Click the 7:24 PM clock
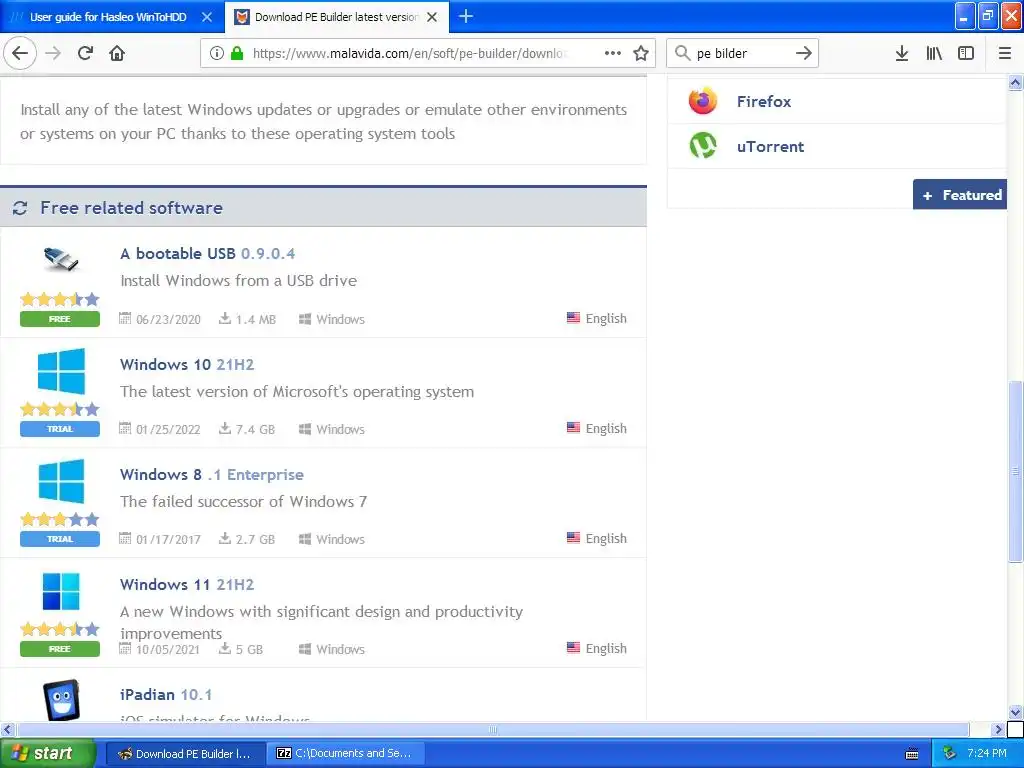1024x768 pixels. (x=987, y=754)
